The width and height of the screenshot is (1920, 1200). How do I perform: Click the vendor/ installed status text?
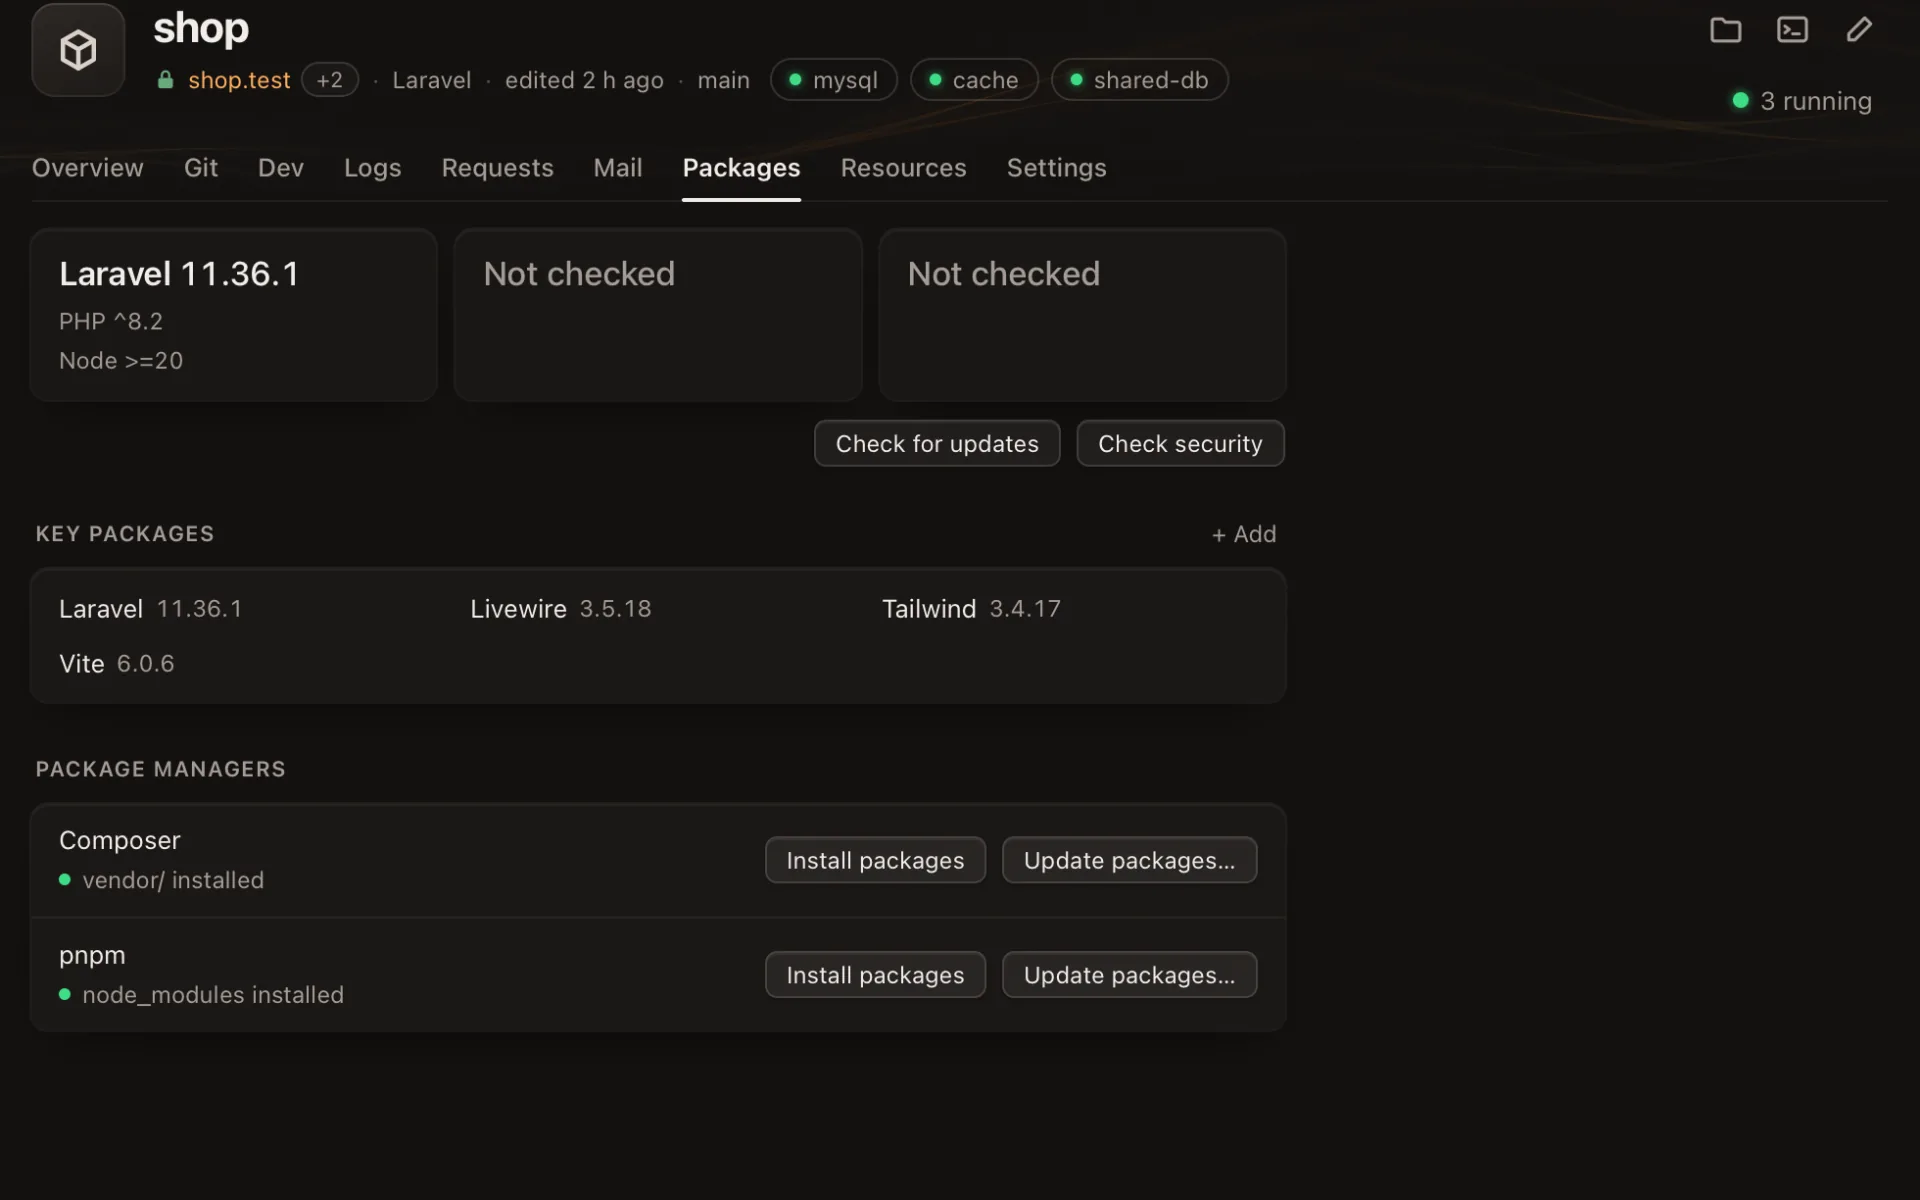(173, 880)
